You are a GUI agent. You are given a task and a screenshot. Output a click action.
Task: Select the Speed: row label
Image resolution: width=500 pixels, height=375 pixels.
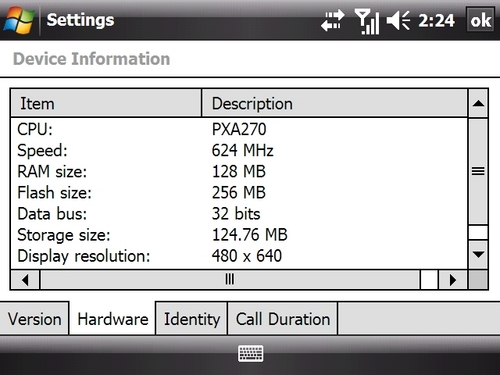click(42, 151)
